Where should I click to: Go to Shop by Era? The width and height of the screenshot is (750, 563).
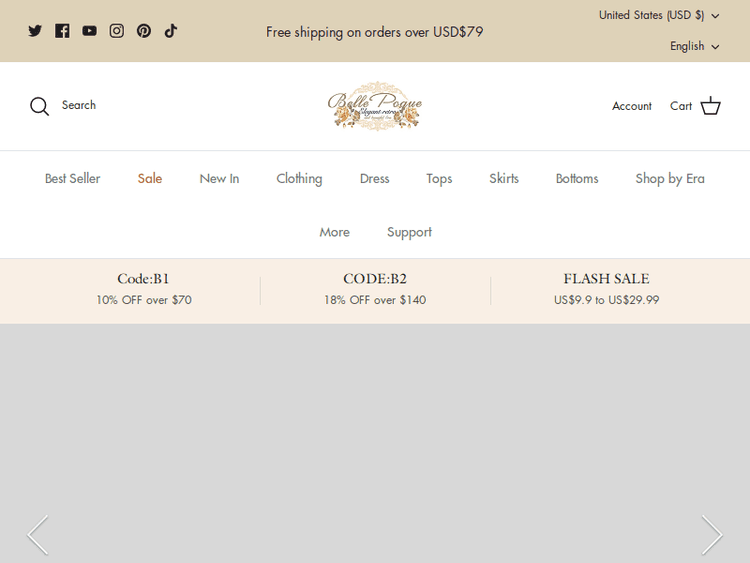click(x=669, y=178)
